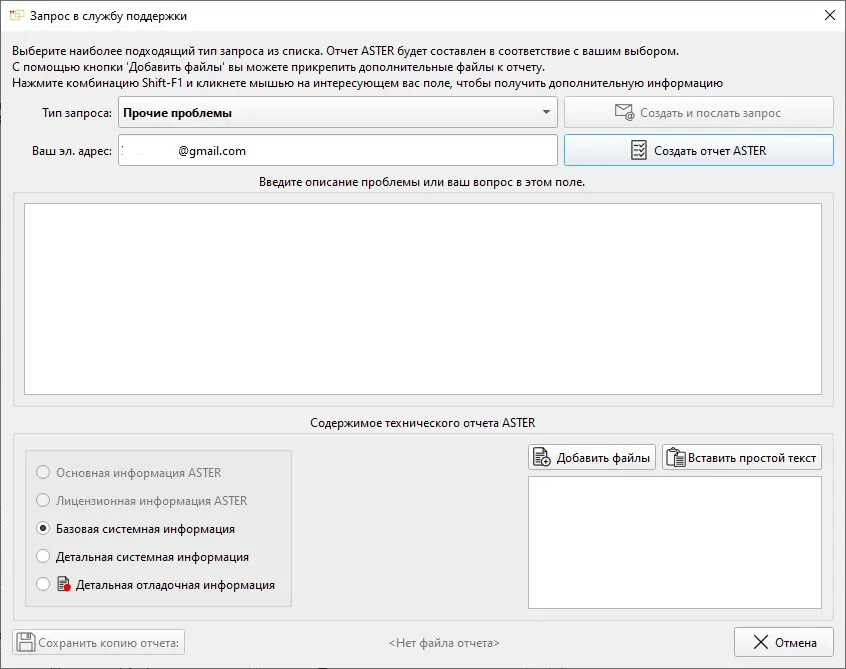Select 'Основная информация ASTER' radio button

pos(43,473)
